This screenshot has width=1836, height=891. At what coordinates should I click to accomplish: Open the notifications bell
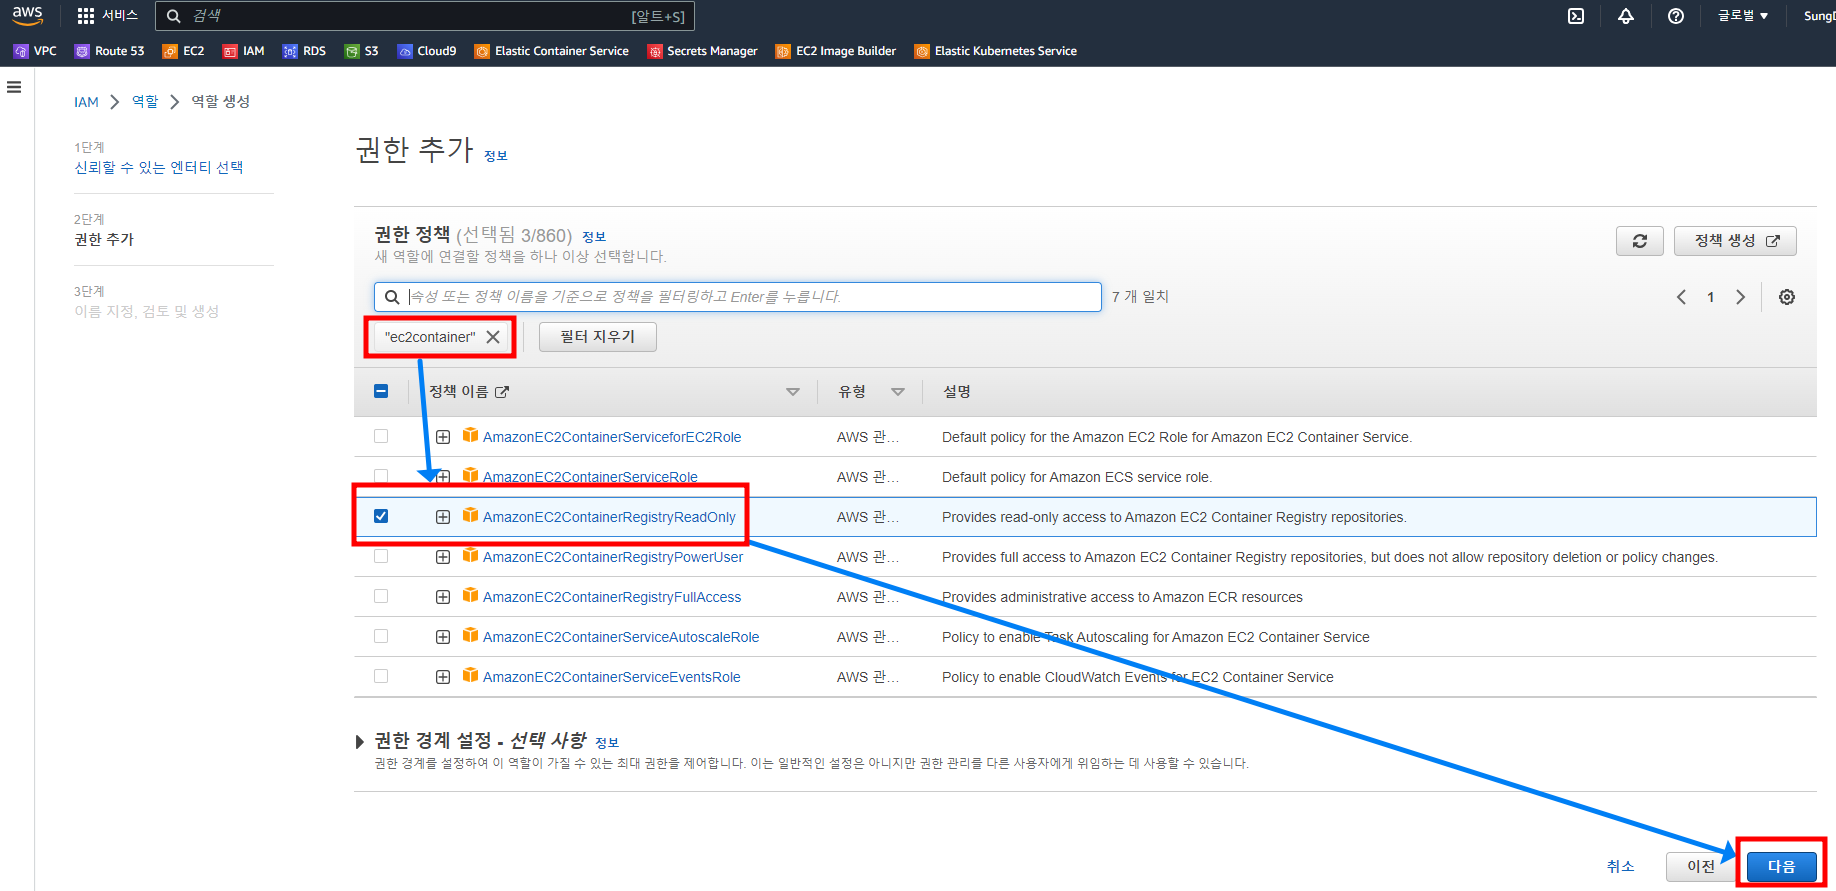click(x=1626, y=16)
